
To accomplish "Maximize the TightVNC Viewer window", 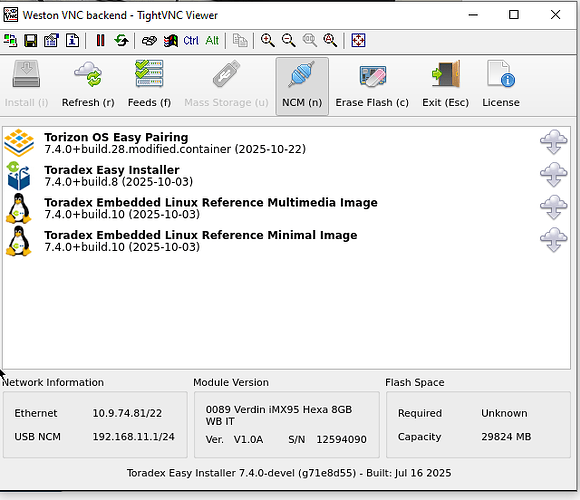I will coord(513,15).
